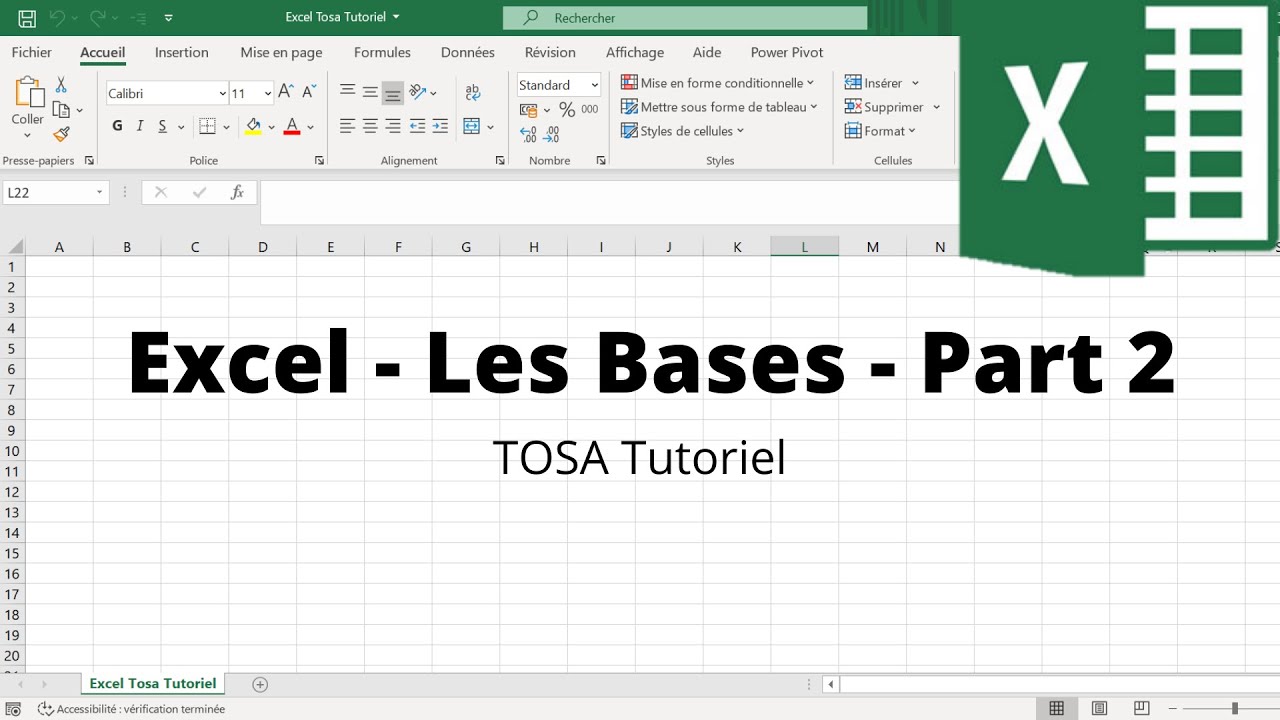Screen dimensions: 1280x720
Task: Switch to Page Break Preview icon
Action: coord(1142,708)
